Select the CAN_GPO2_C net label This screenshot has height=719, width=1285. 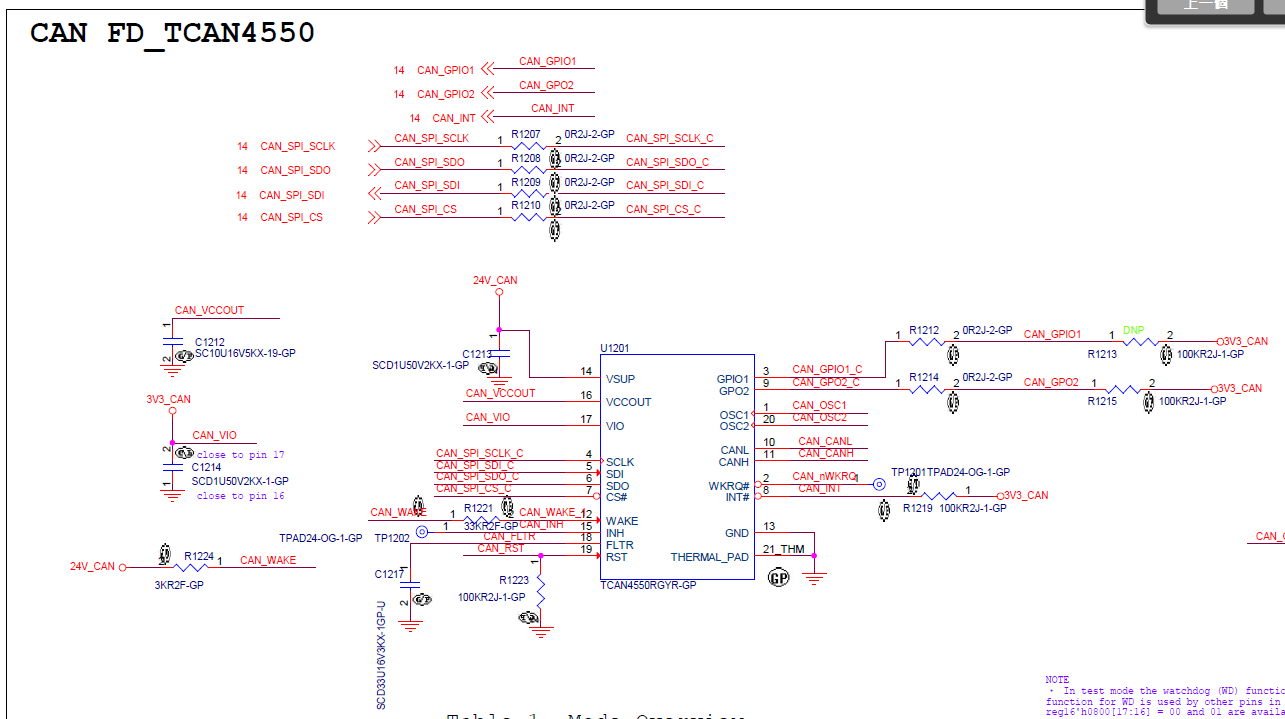(826, 382)
